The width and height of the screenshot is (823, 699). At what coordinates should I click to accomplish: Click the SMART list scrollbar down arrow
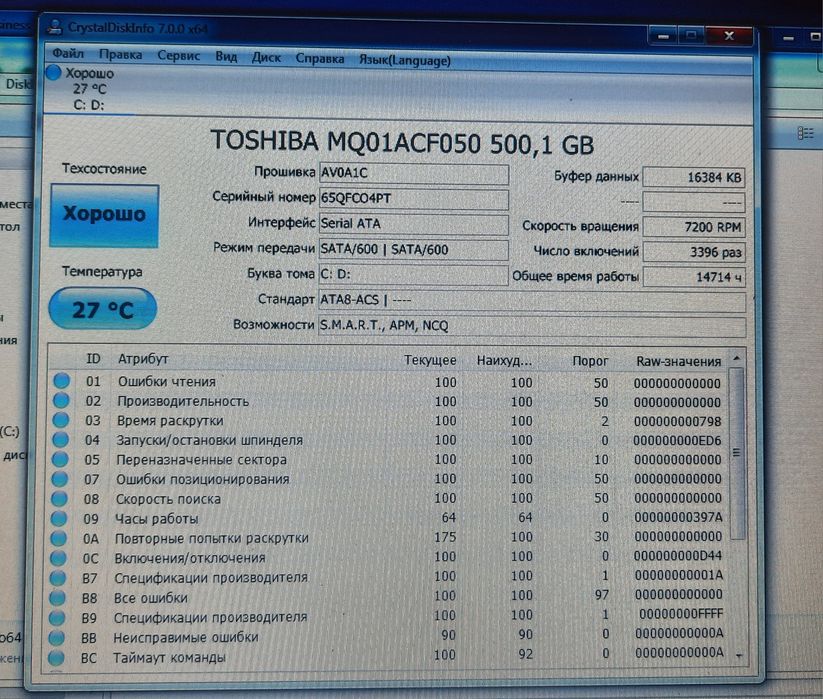[739, 655]
